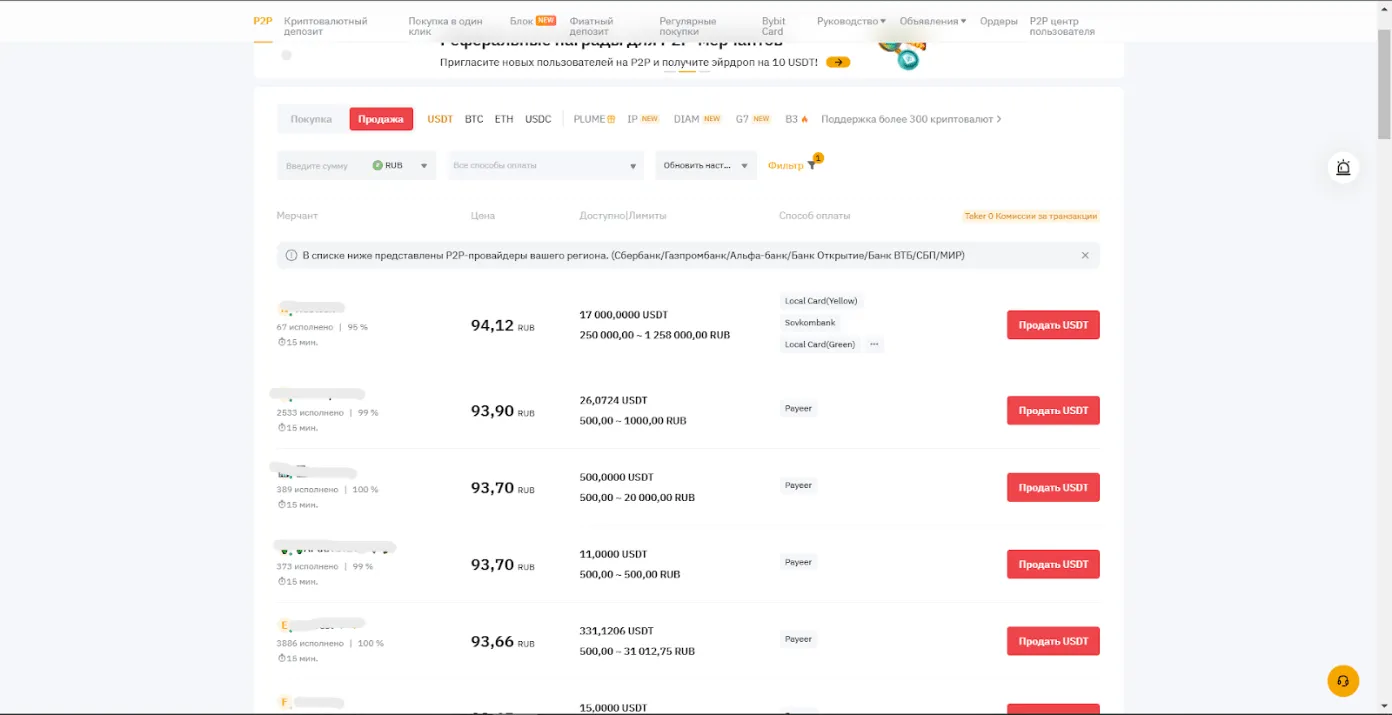Expand the Руководство menu
Screen dimensions: 1392x715
pyautogui.click(x=851, y=21)
